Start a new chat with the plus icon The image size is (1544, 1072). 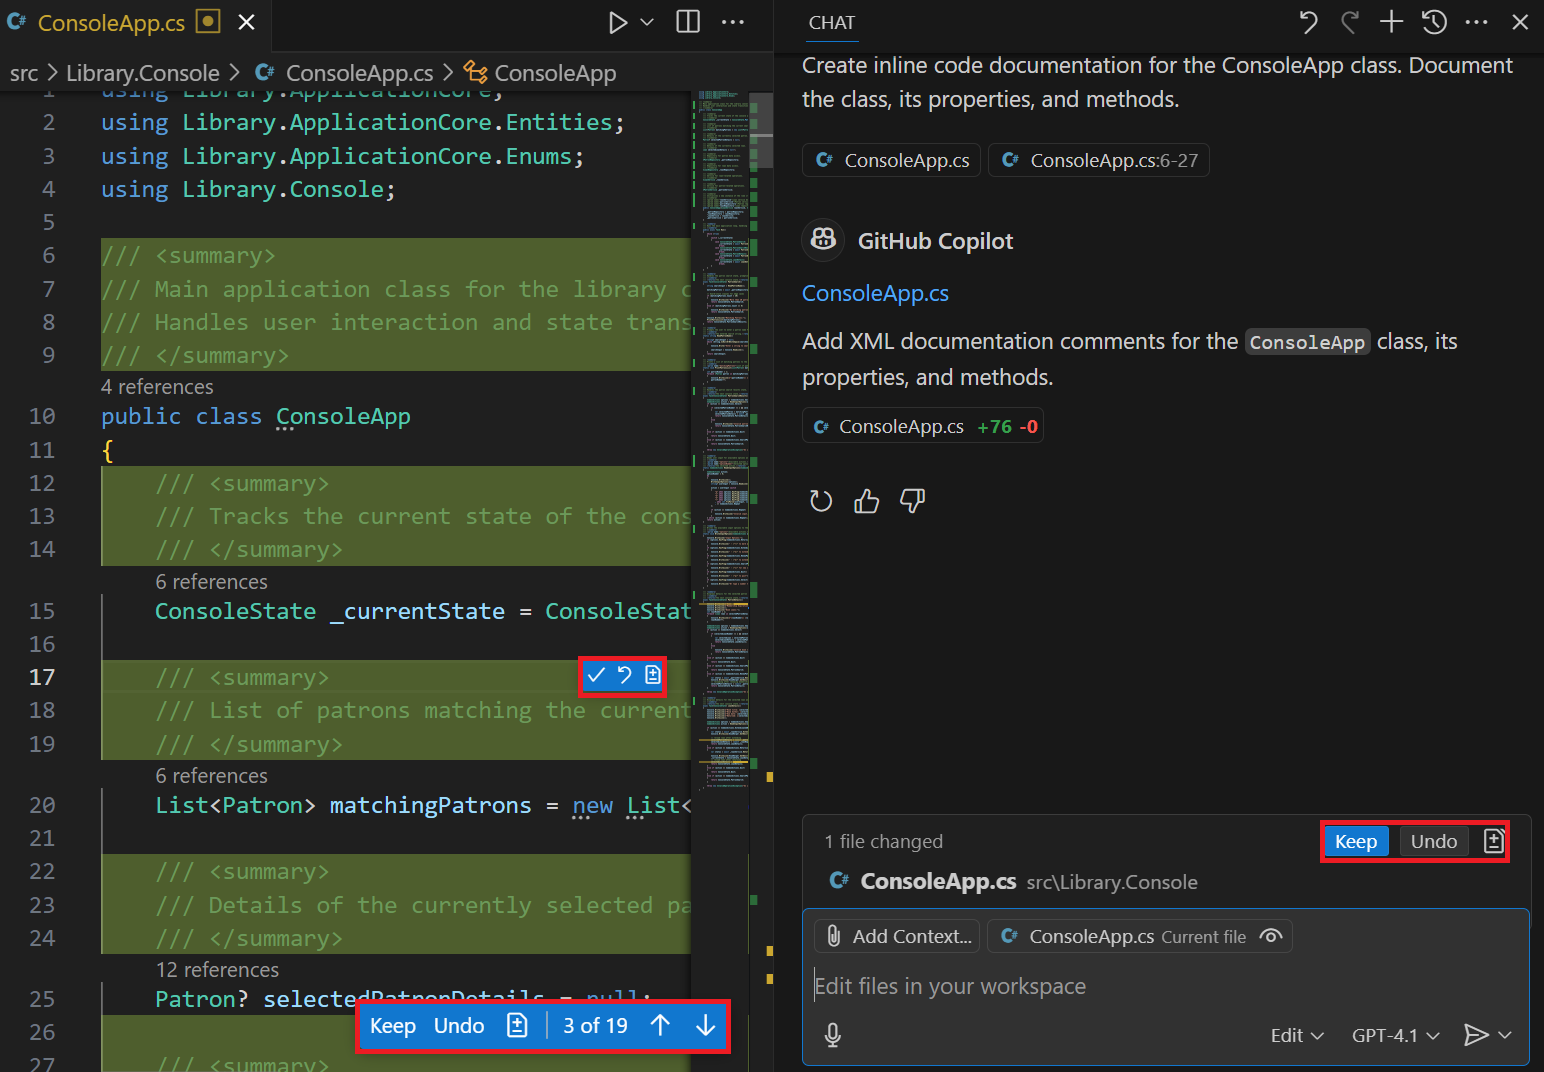coord(1391,21)
